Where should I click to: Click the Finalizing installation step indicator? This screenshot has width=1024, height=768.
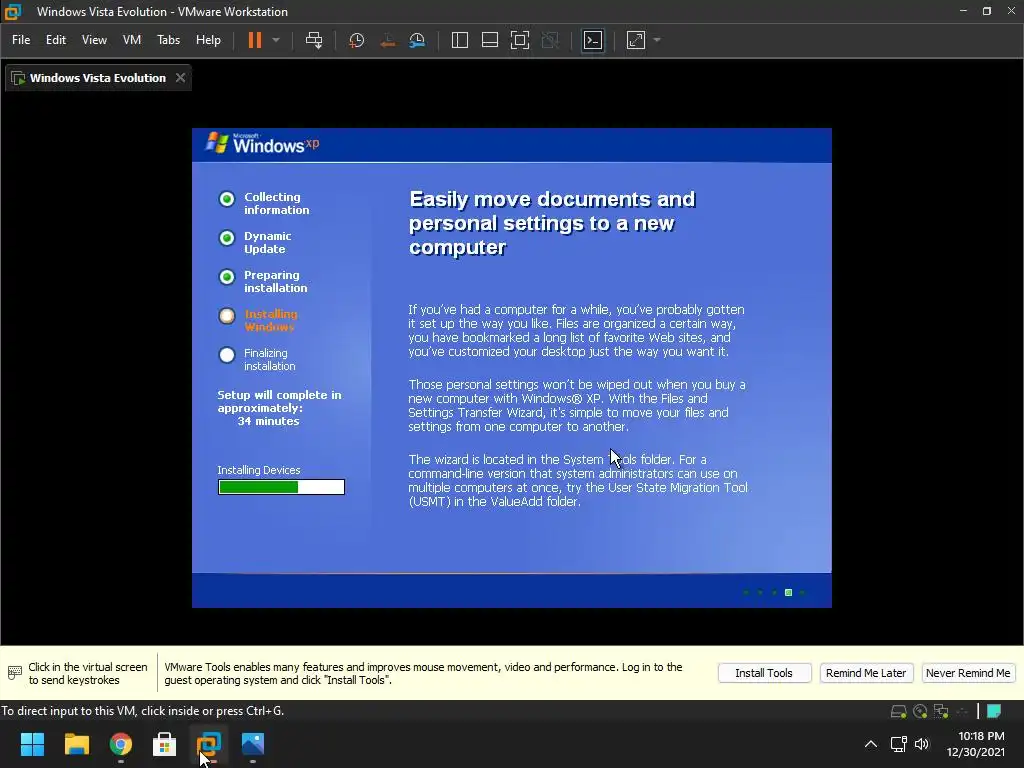227,355
